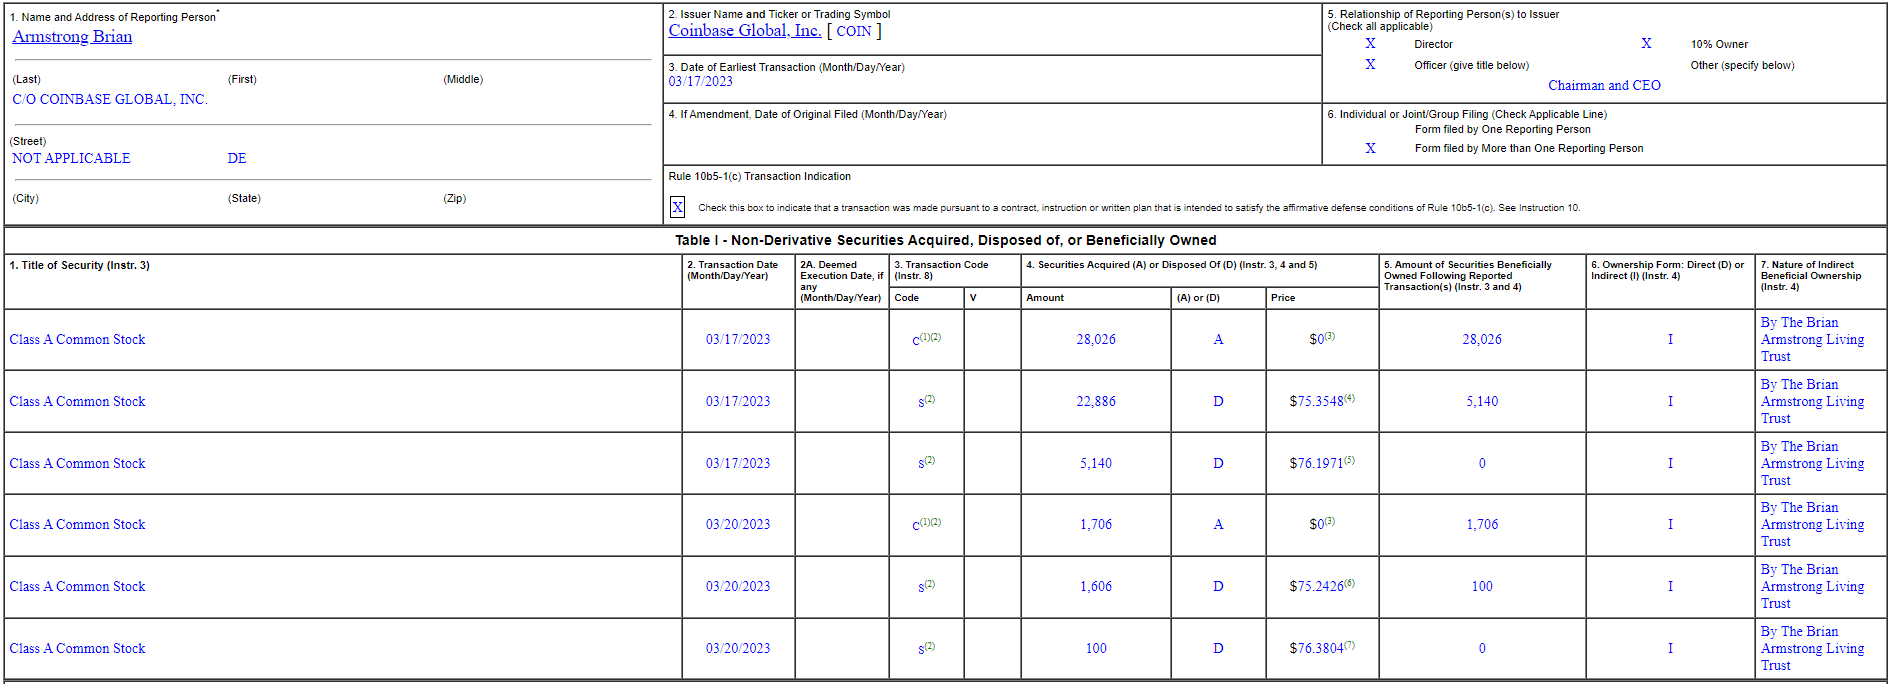Toggle the Rule 10b5-1(c) transaction indication checkbox
Screen dimensions: 1891x684
pos(677,207)
